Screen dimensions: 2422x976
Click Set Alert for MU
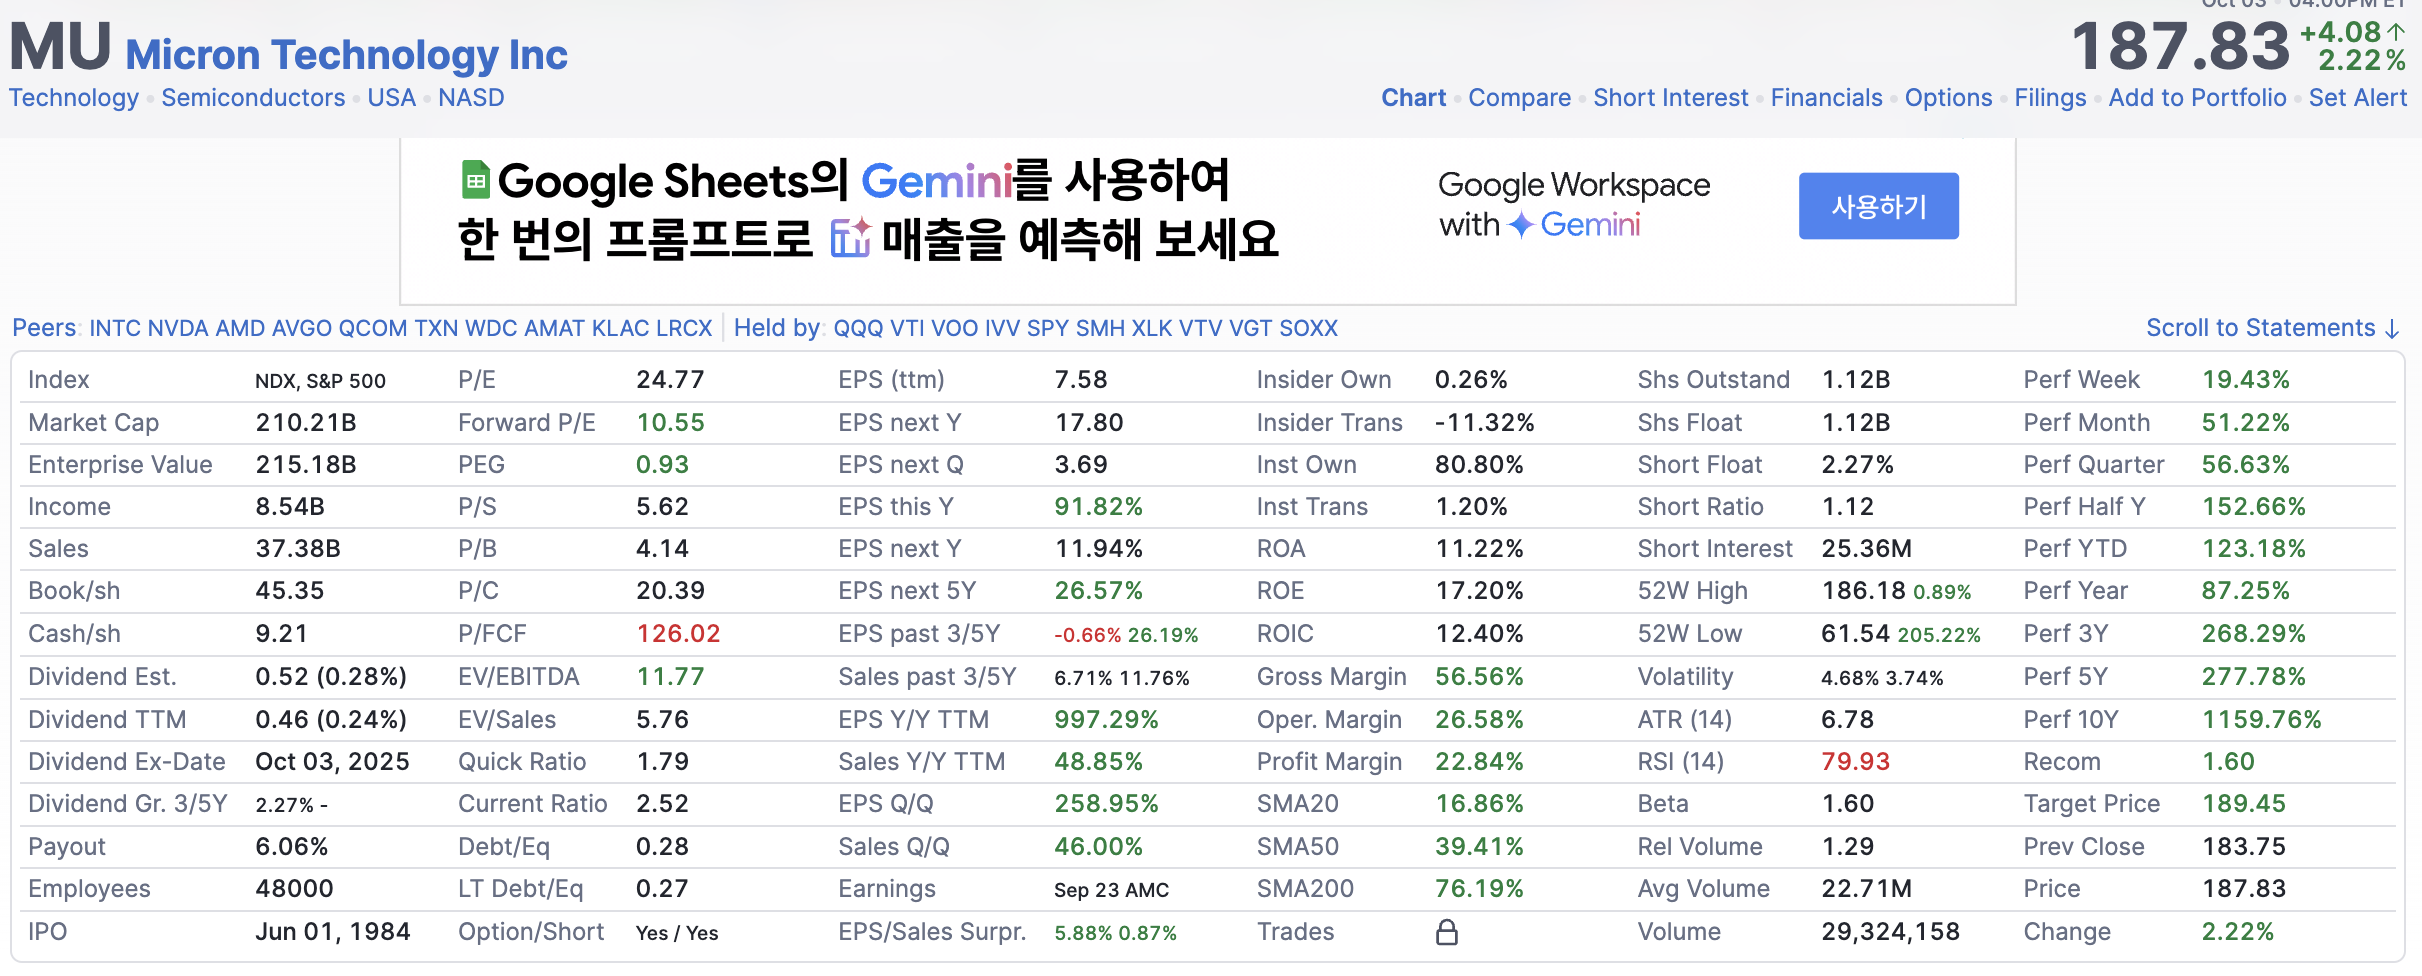pyautogui.click(x=2357, y=98)
